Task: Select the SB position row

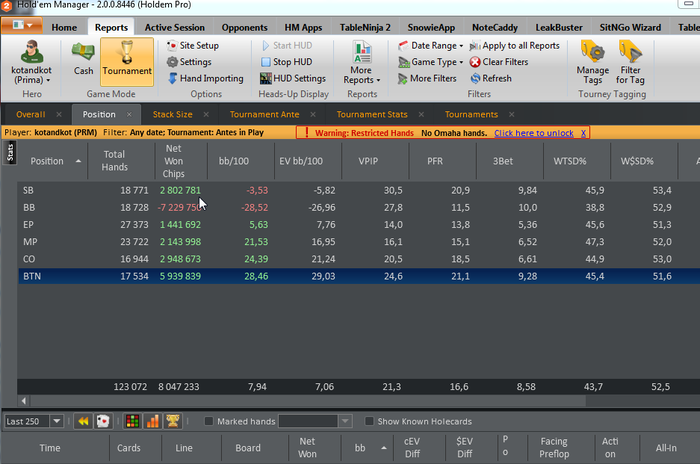Action: point(359,190)
